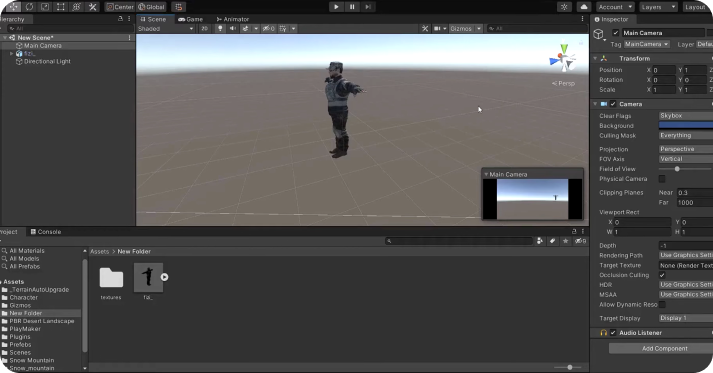Toggle Main Camera active checkbox in Inspector
713x373 pixels.
point(616,33)
